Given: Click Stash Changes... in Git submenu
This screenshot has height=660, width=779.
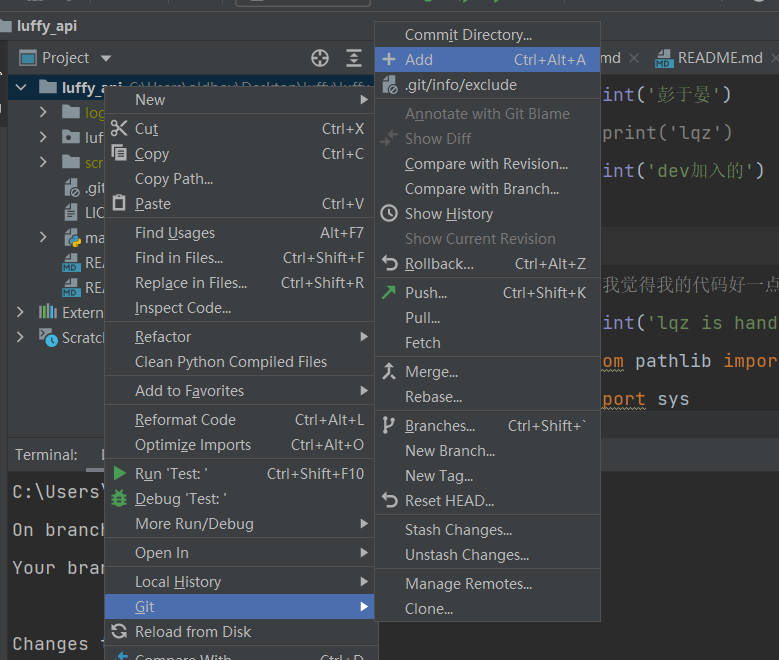Looking at the screenshot, I should click(458, 530).
